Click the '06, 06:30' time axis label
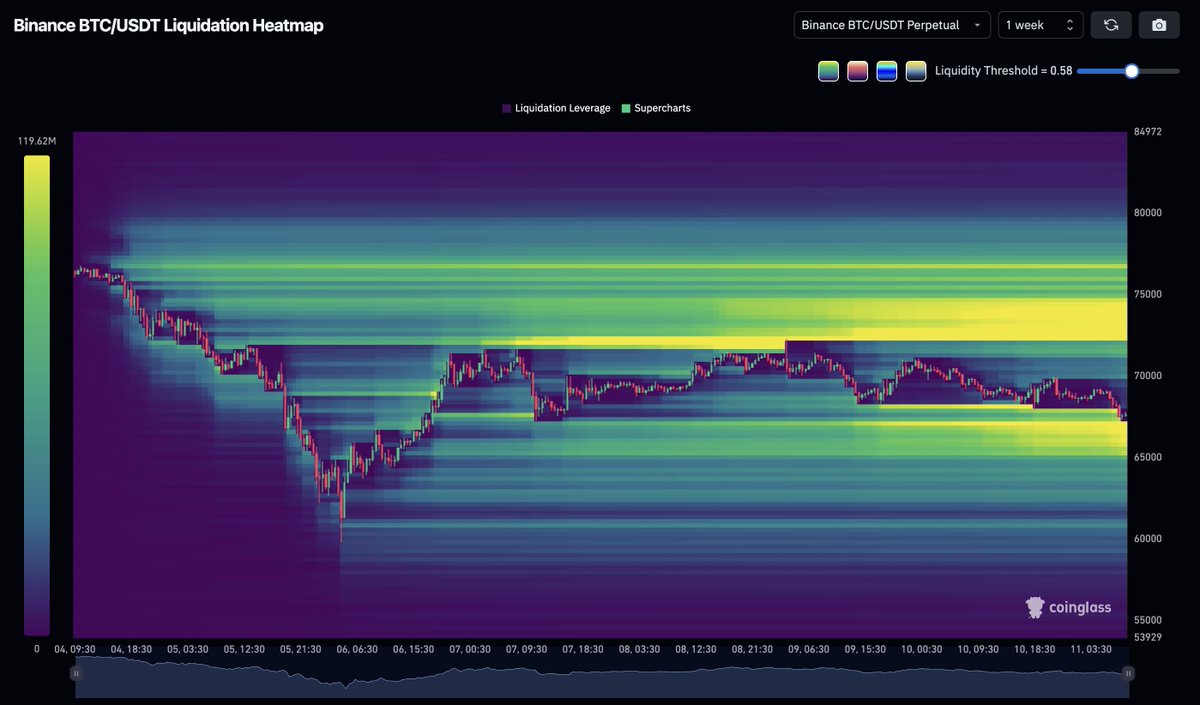The width and height of the screenshot is (1200, 705). [x=357, y=649]
